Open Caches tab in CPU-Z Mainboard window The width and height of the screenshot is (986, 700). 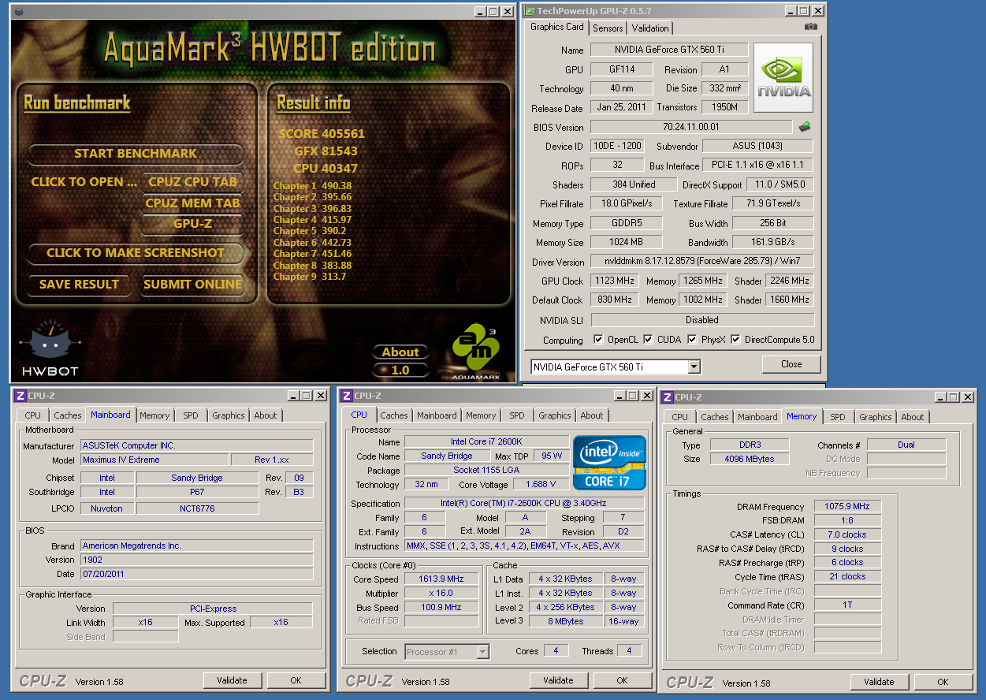pyautogui.click(x=67, y=416)
